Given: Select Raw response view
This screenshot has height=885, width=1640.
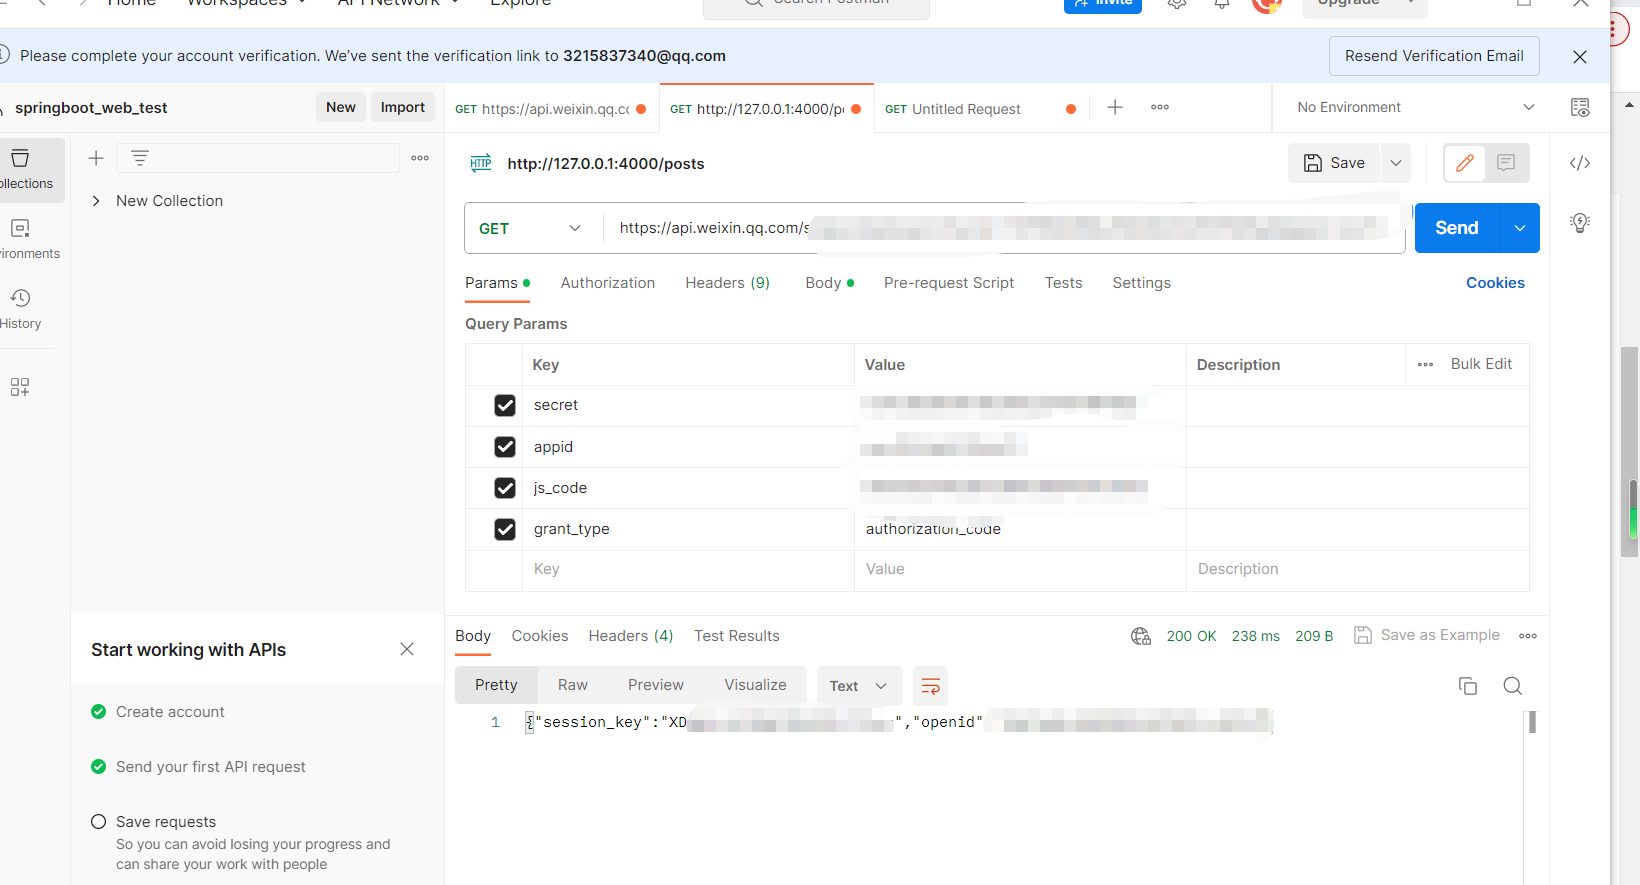Looking at the screenshot, I should [x=573, y=685].
